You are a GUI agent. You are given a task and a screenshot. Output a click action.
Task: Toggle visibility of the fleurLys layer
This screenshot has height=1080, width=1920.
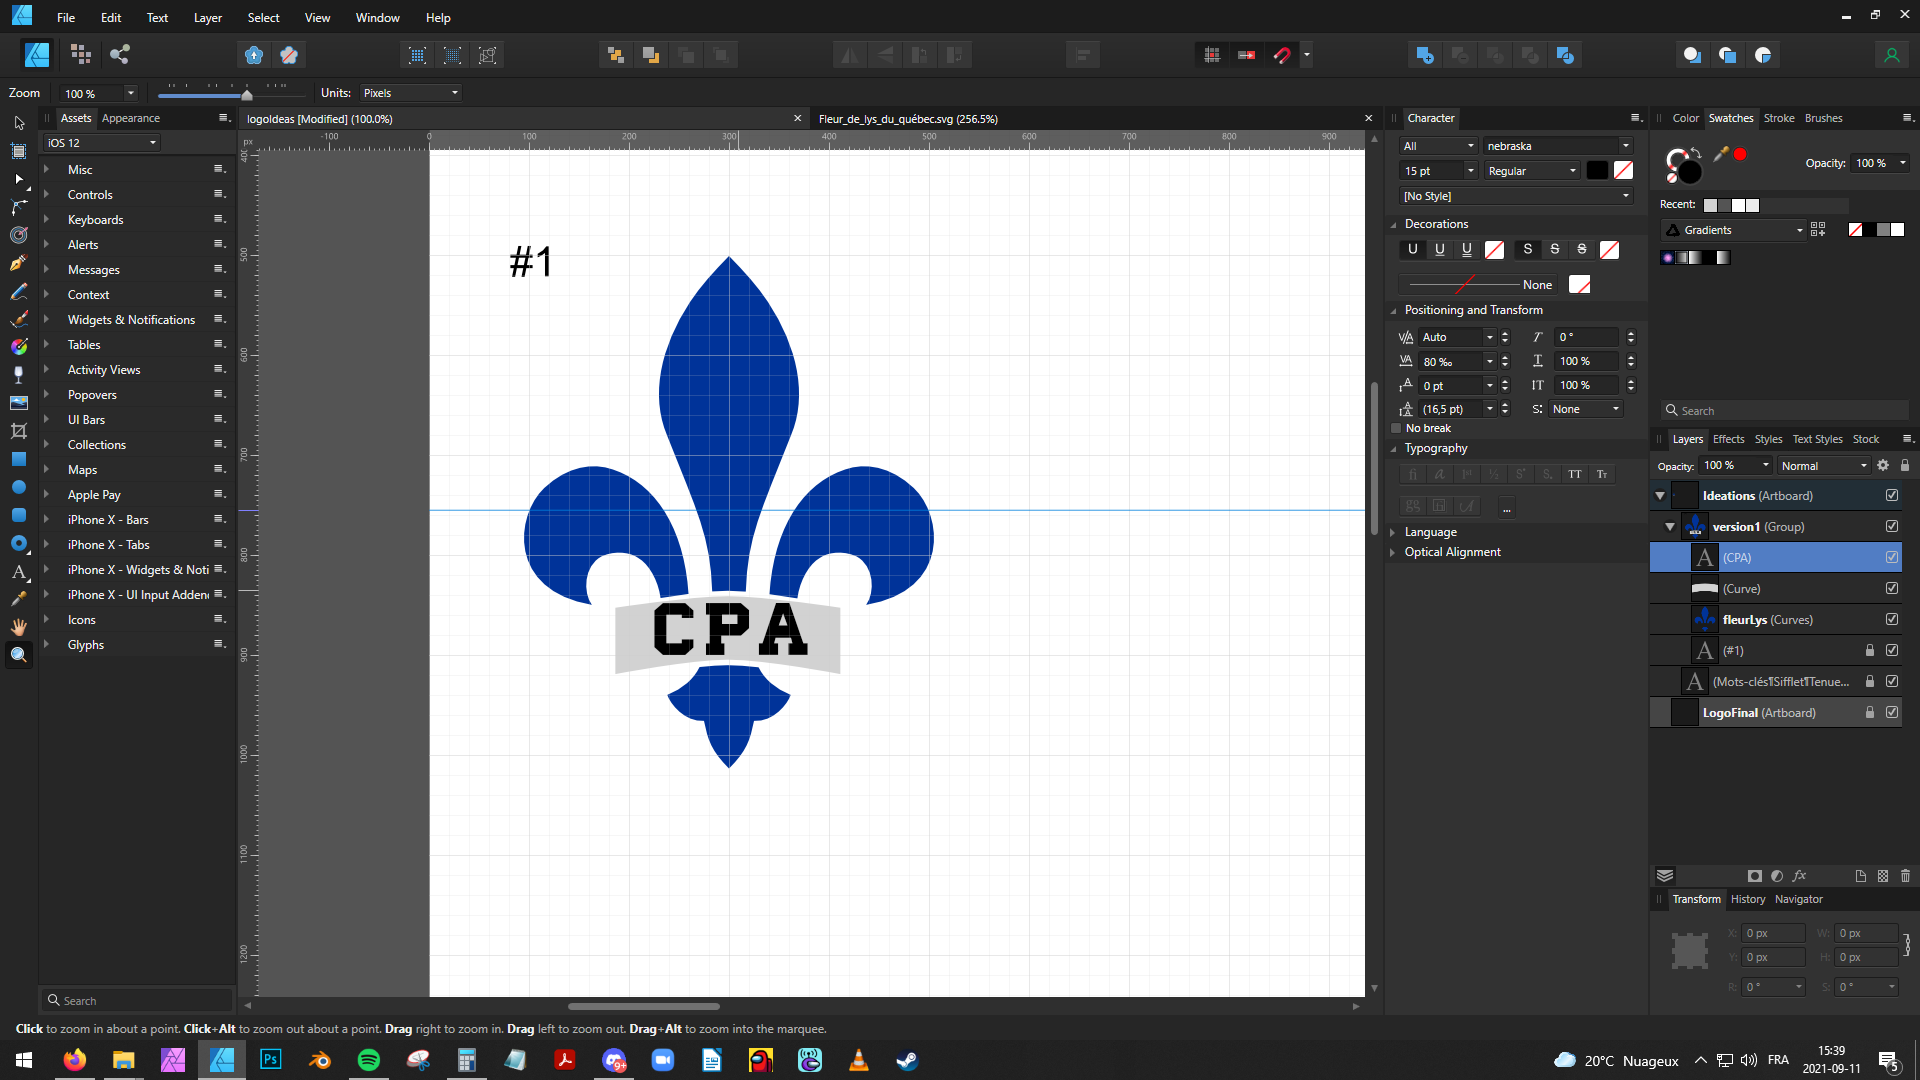[x=1892, y=619]
